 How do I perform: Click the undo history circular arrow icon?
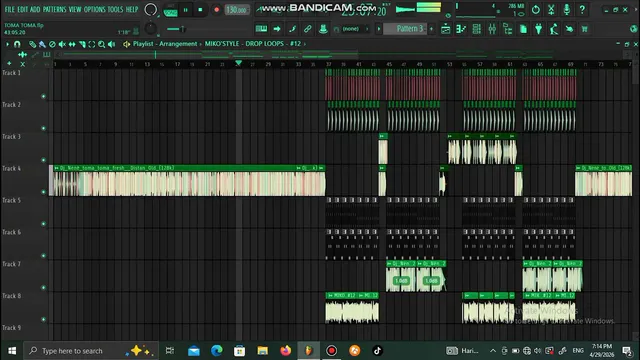(x=536, y=9)
